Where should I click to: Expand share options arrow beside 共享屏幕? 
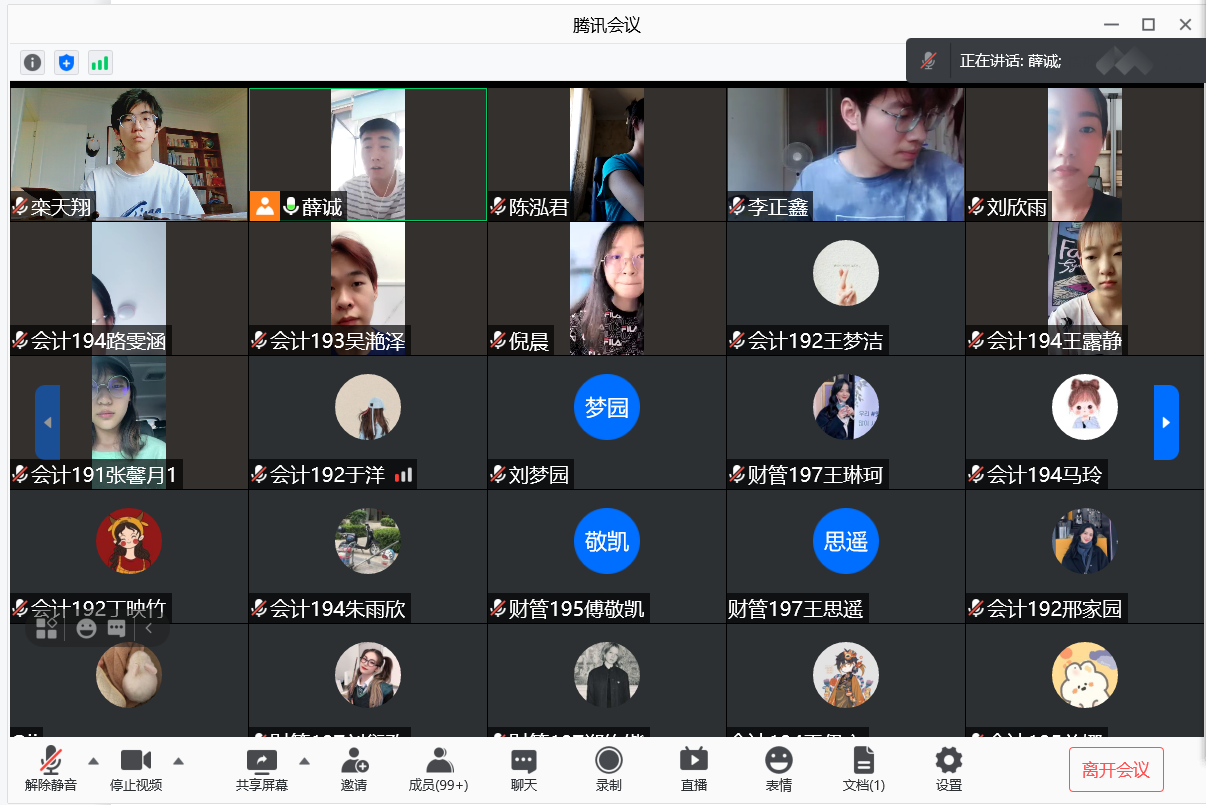[305, 760]
